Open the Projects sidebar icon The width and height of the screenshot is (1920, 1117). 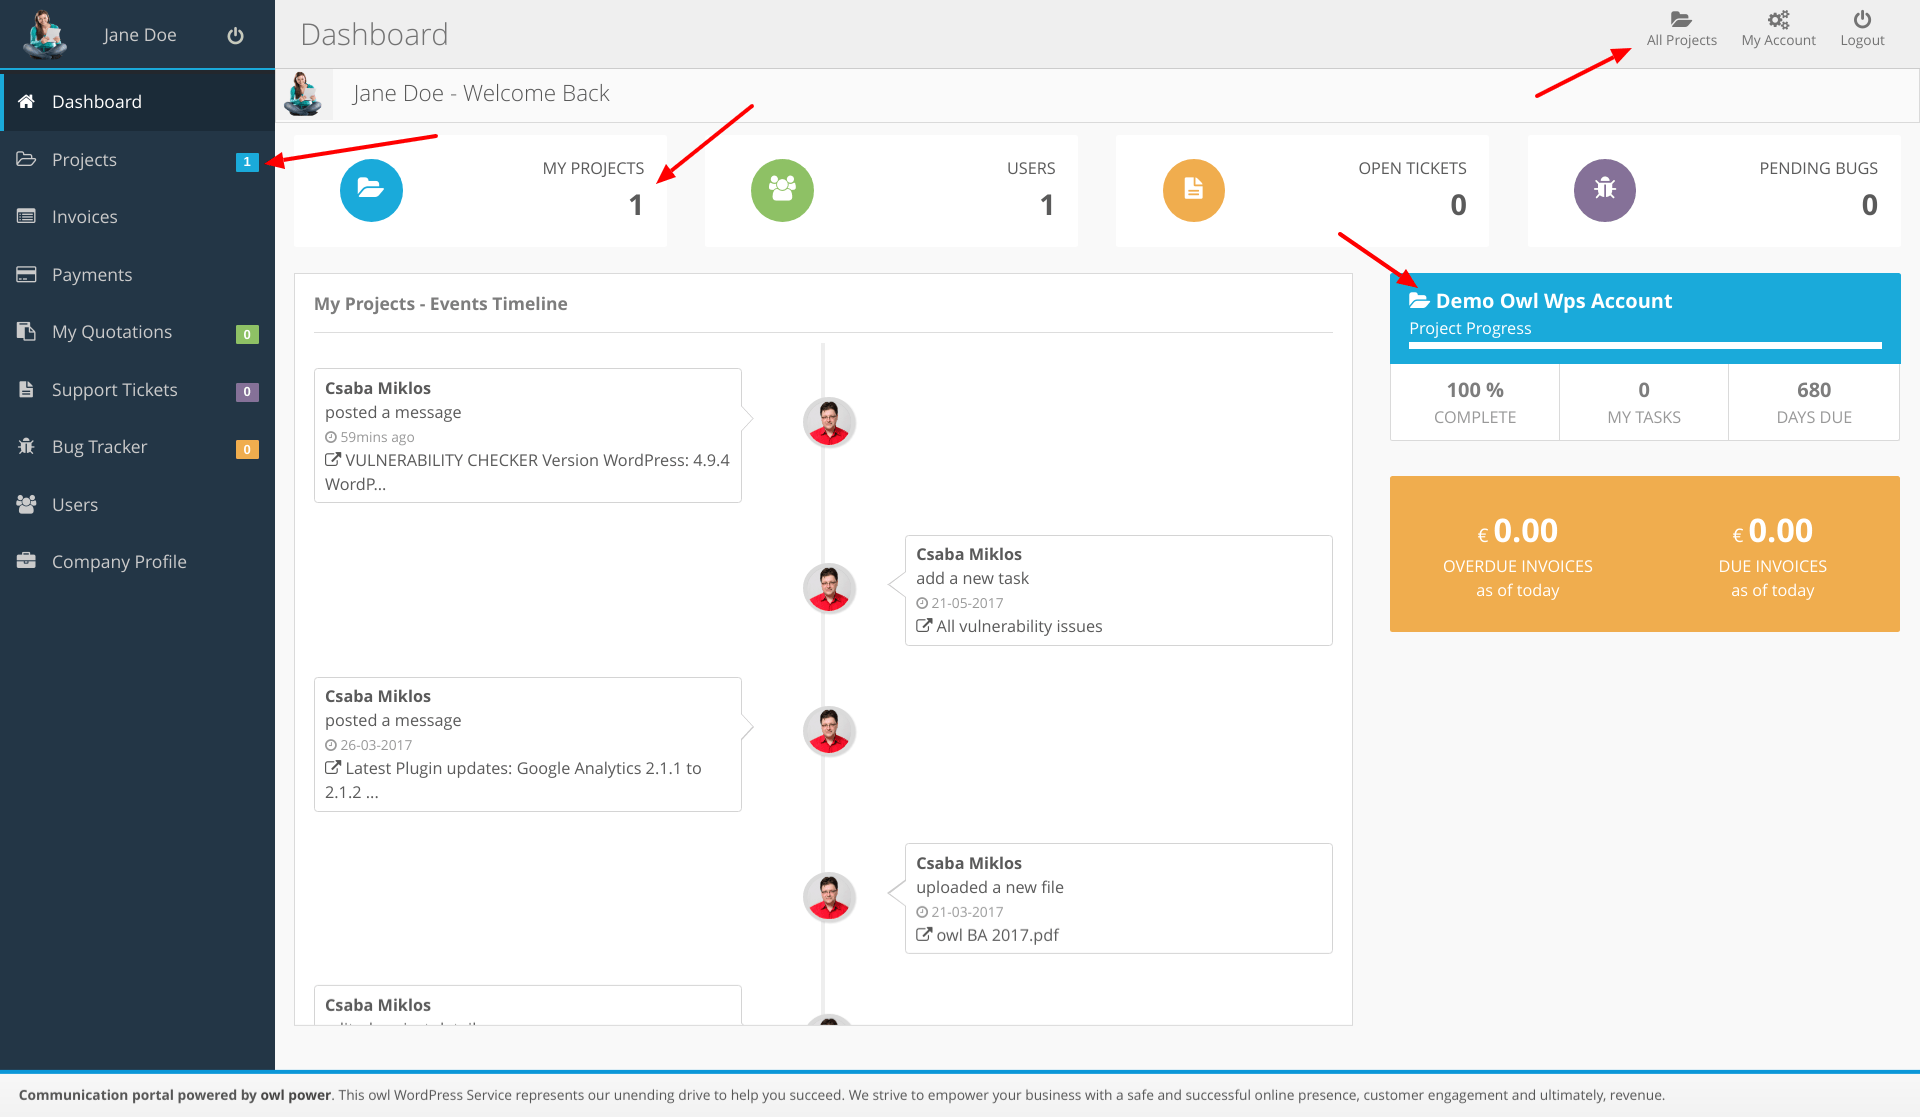(27, 158)
